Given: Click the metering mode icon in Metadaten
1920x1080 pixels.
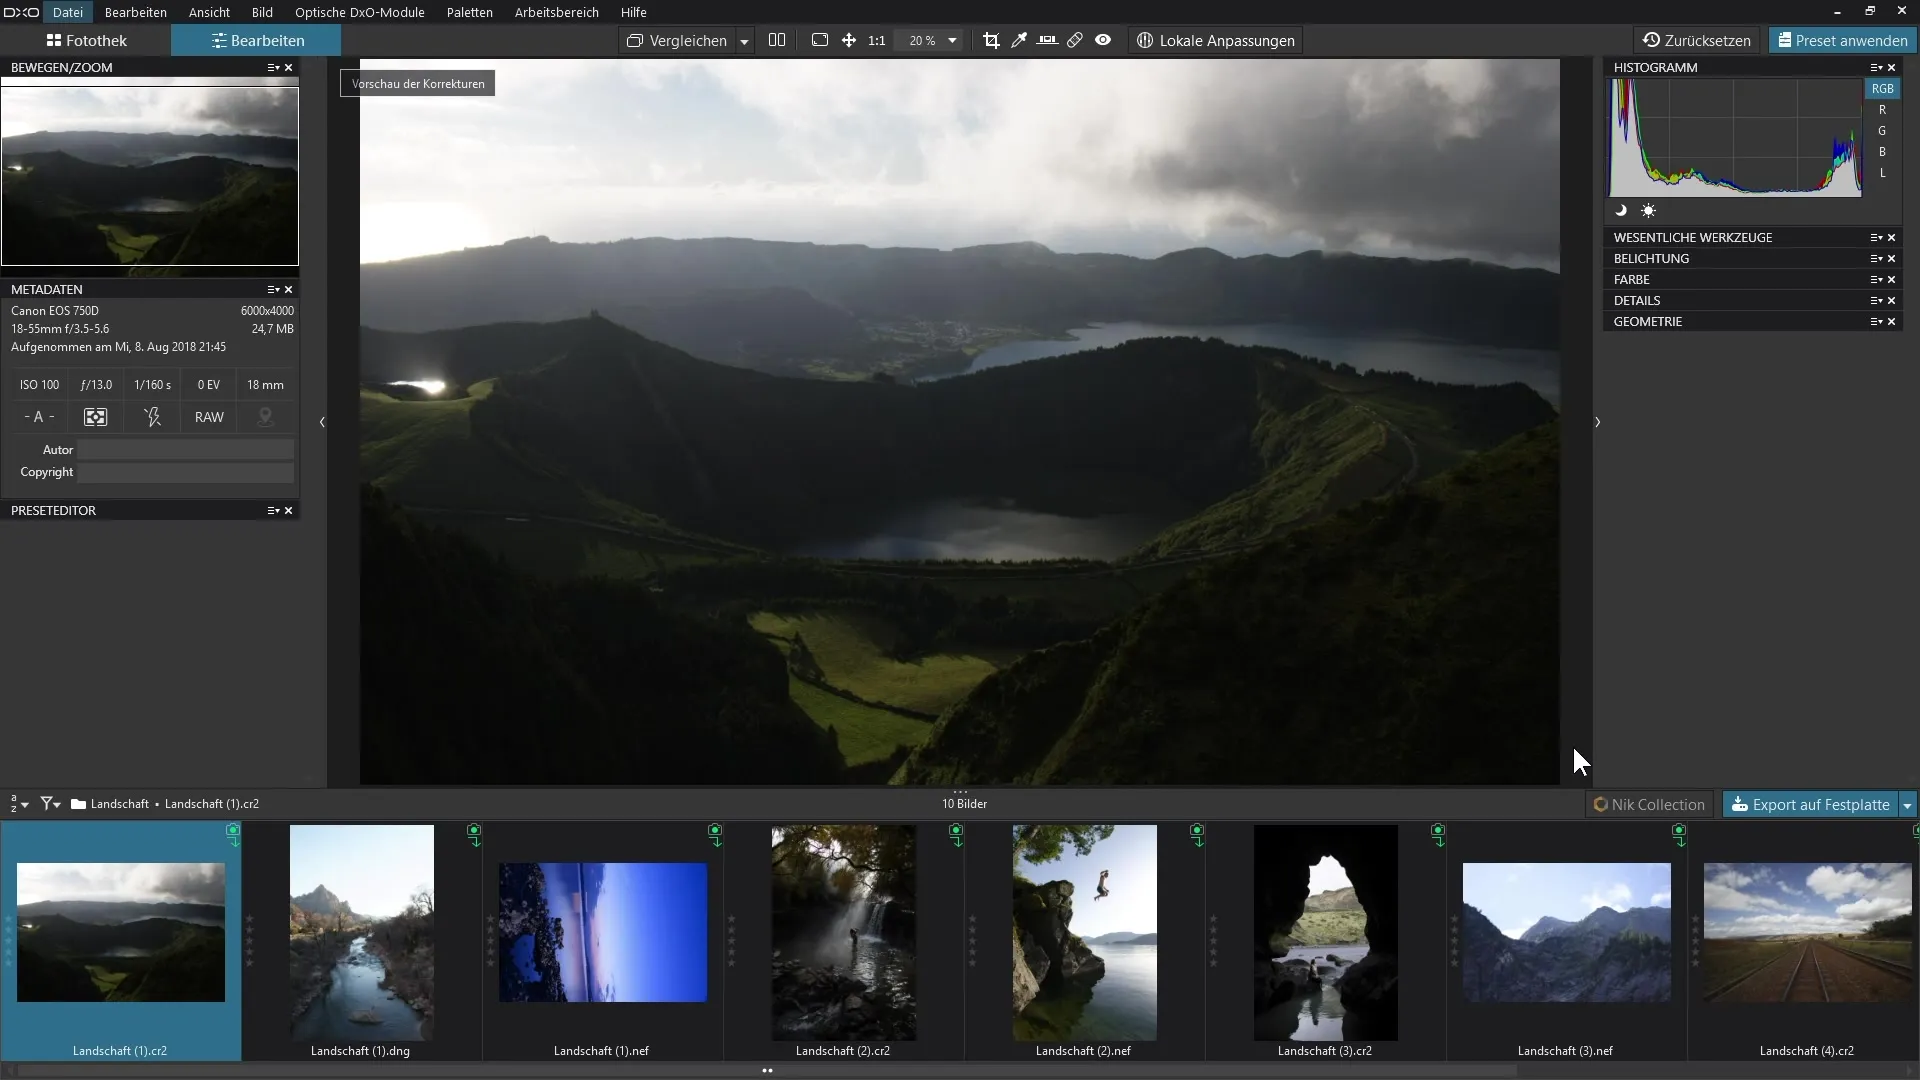Looking at the screenshot, I should [x=95, y=418].
